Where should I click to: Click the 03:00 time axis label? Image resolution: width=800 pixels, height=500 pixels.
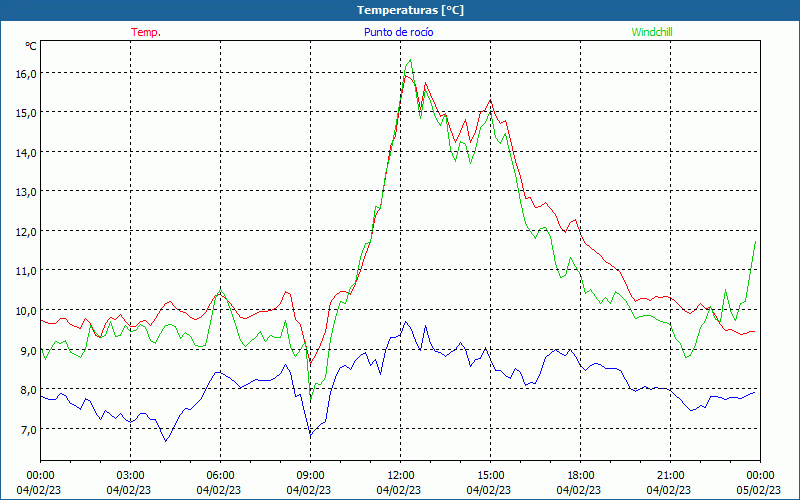(130, 476)
